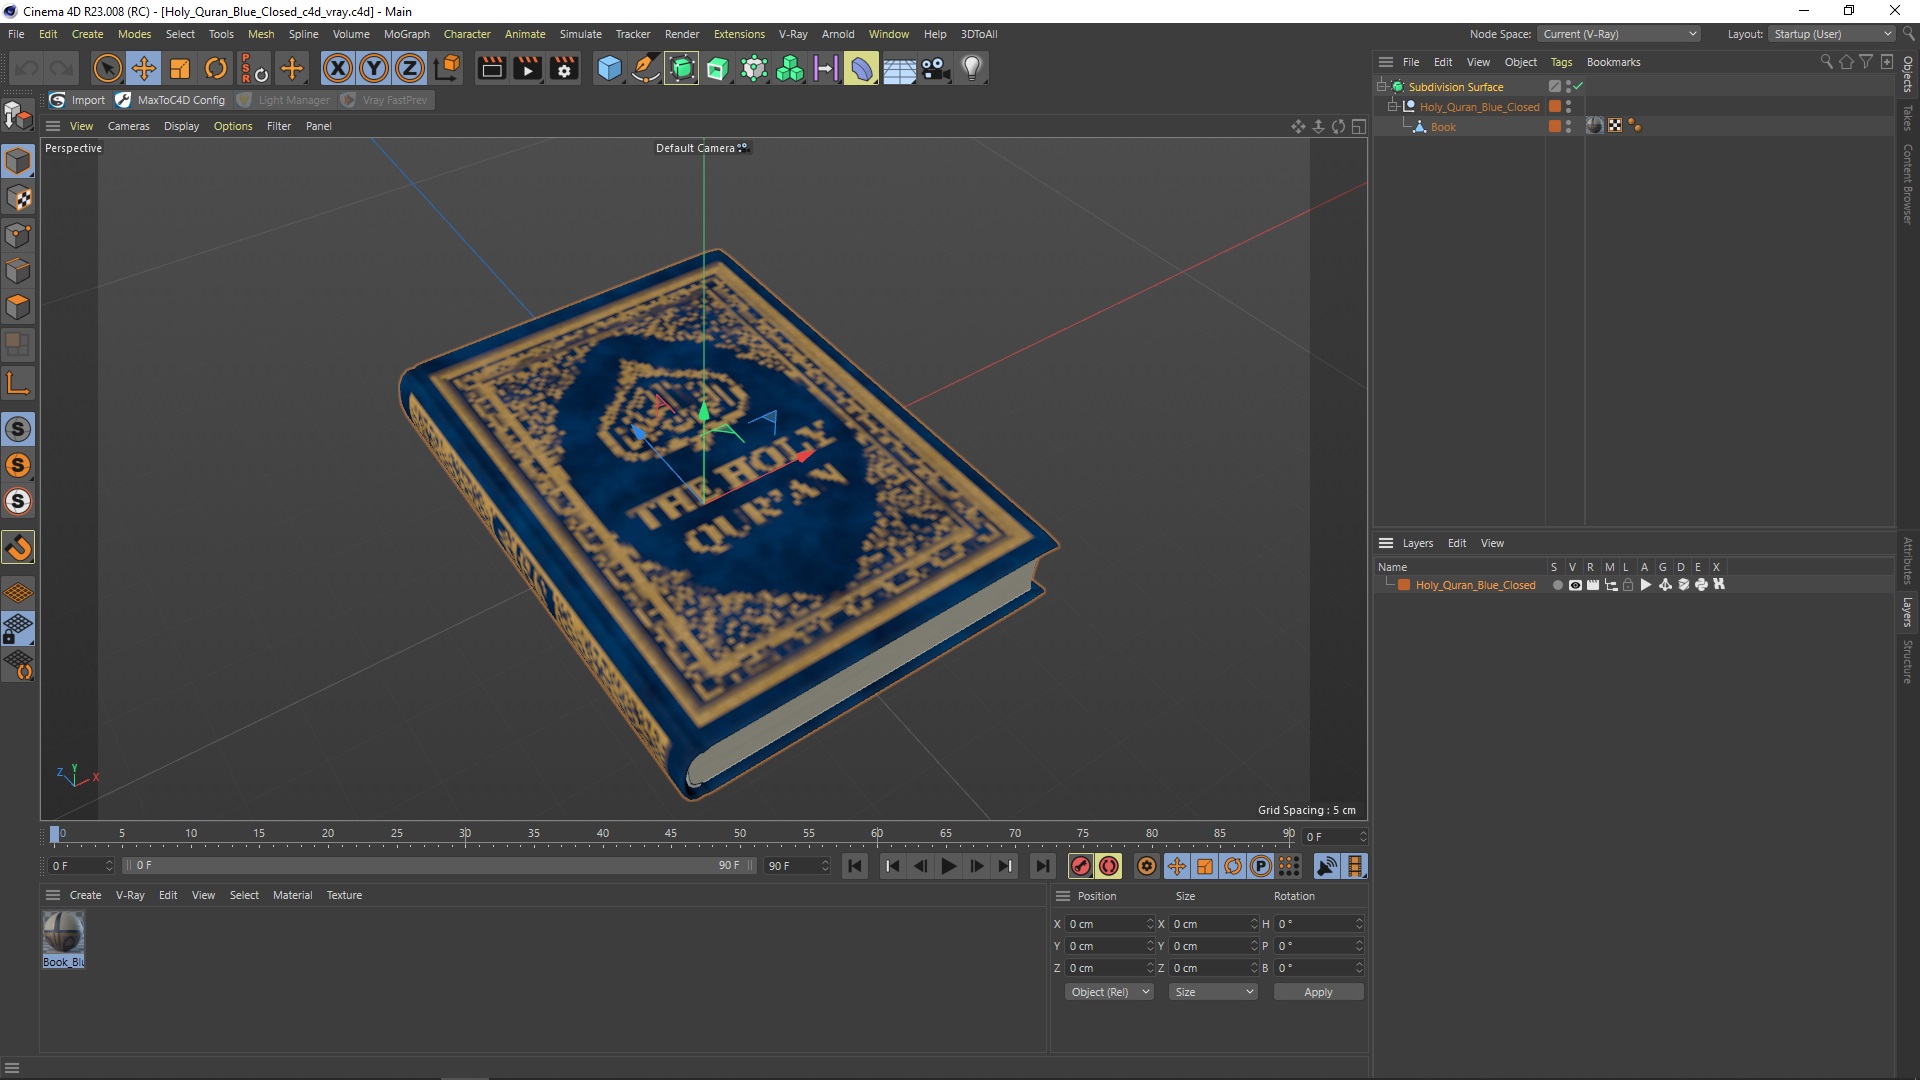
Task: Open Render Settings gear clapperboard
Action: click(565, 68)
